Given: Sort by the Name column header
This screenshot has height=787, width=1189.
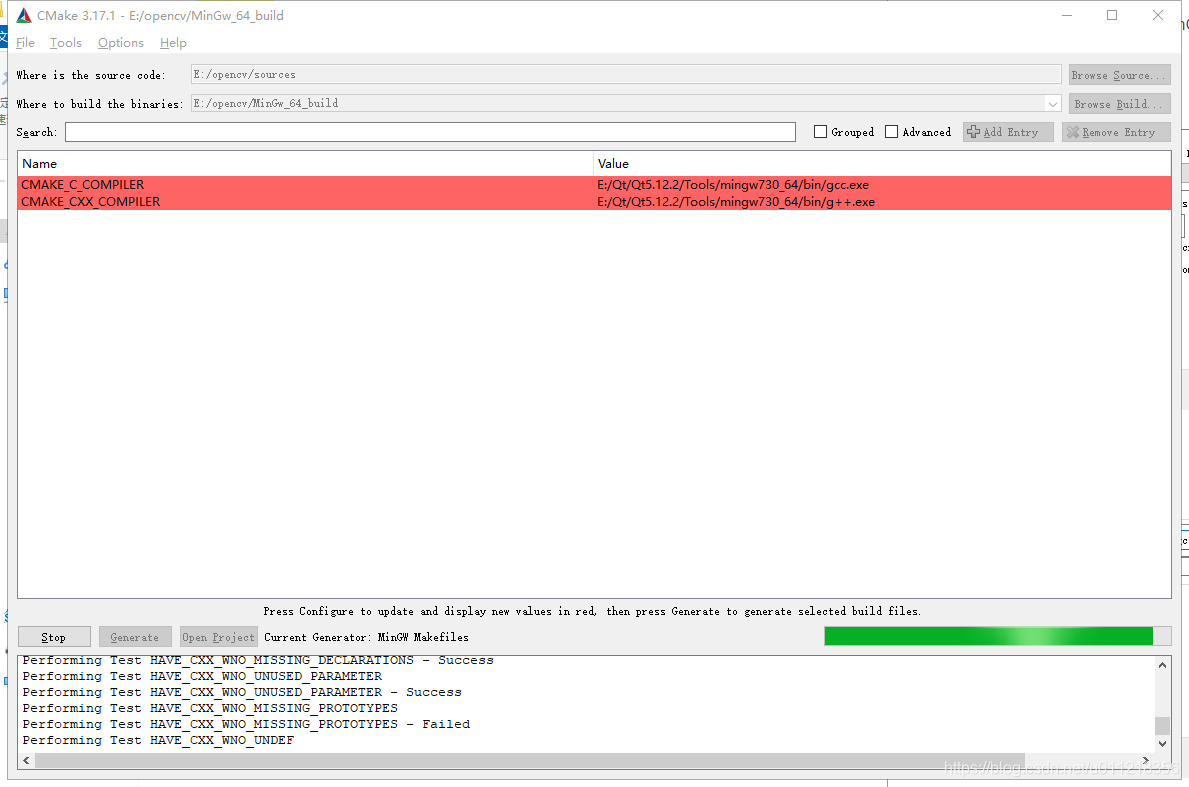Looking at the screenshot, I should click(306, 164).
